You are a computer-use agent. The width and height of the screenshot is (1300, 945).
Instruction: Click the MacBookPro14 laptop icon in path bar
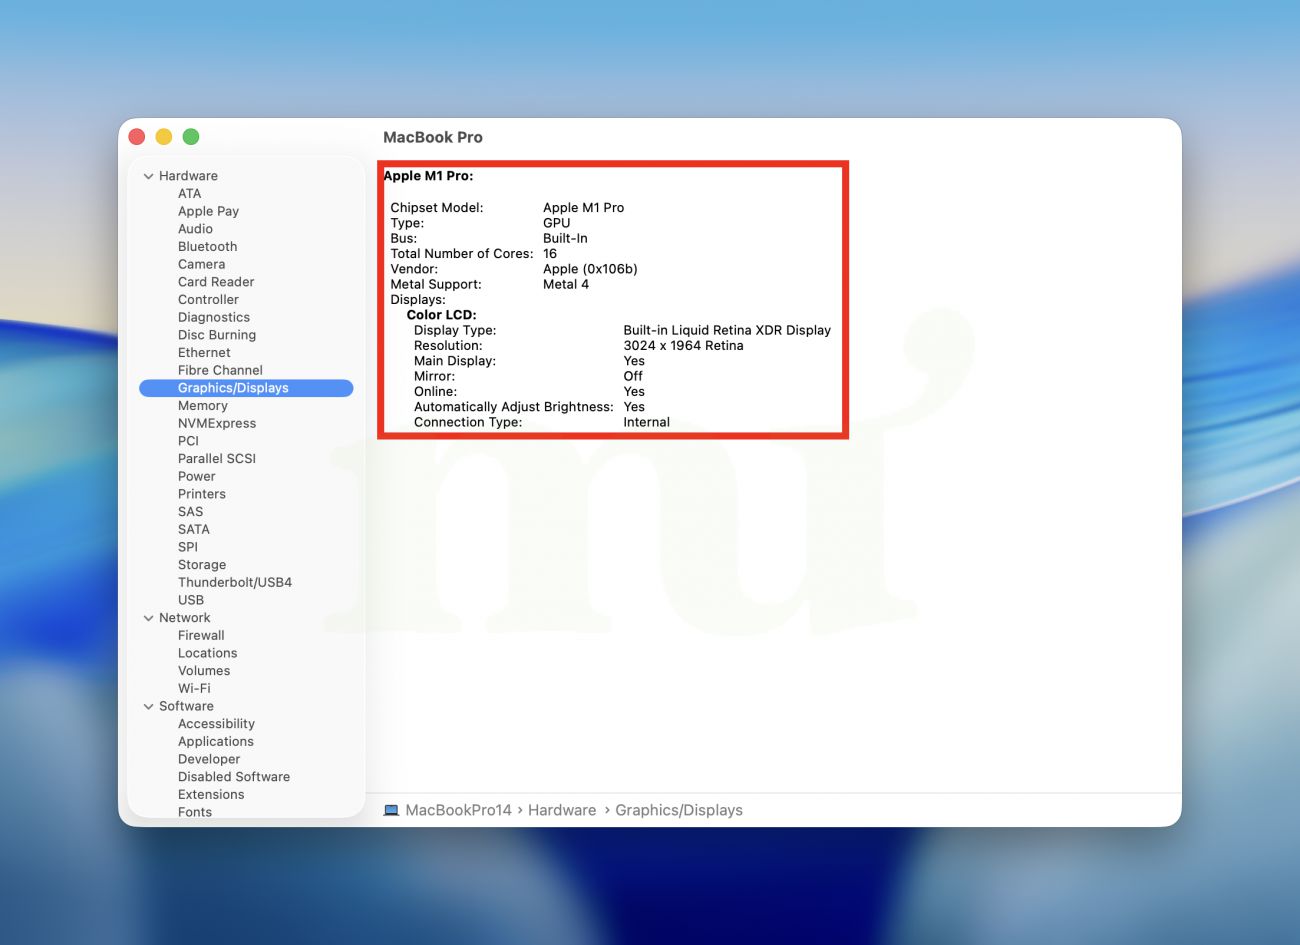(391, 810)
